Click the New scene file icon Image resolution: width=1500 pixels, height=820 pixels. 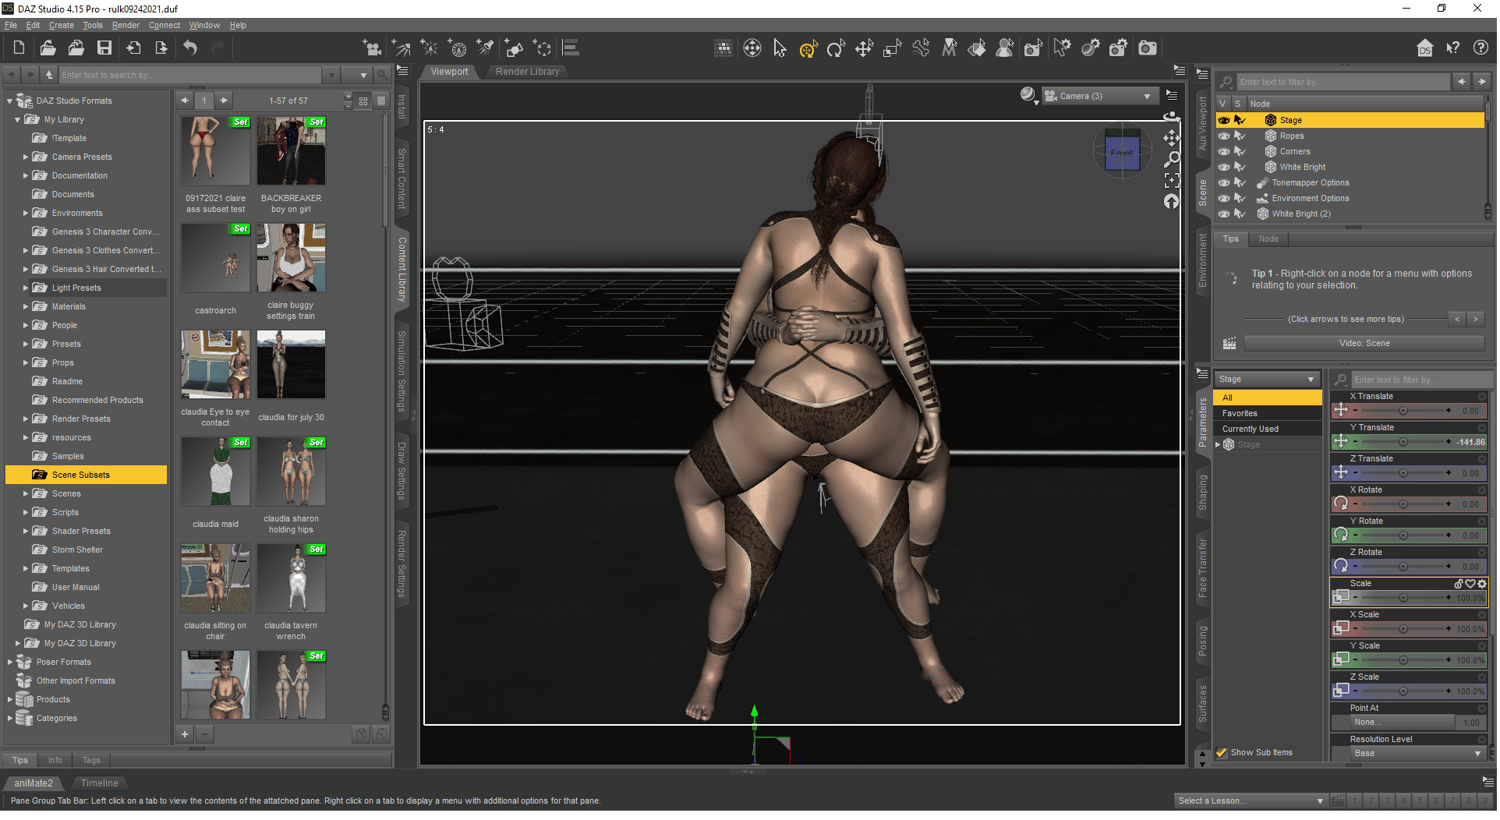tap(19, 48)
